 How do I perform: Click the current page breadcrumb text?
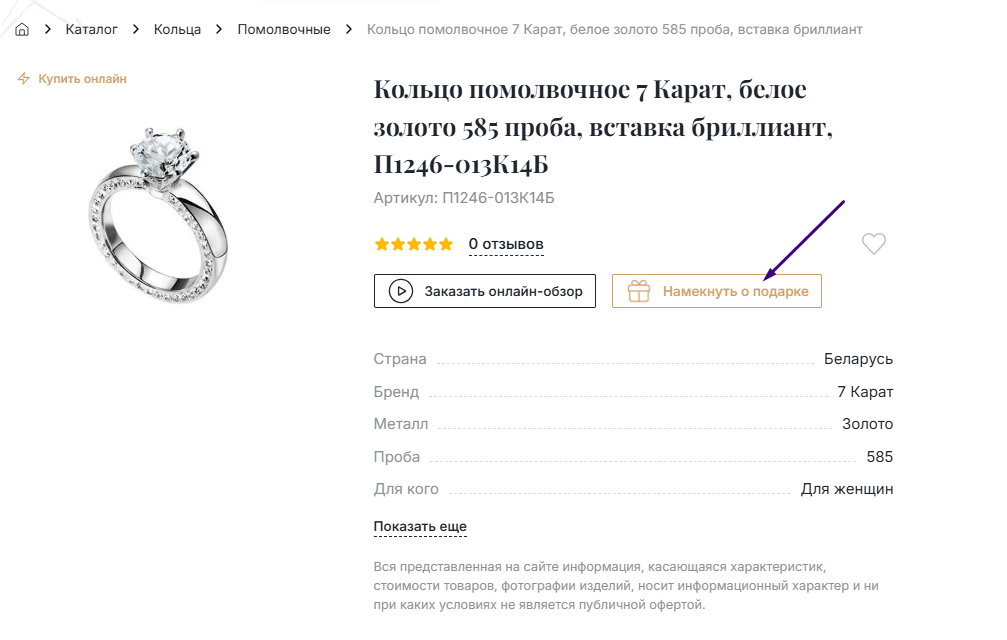tap(614, 30)
